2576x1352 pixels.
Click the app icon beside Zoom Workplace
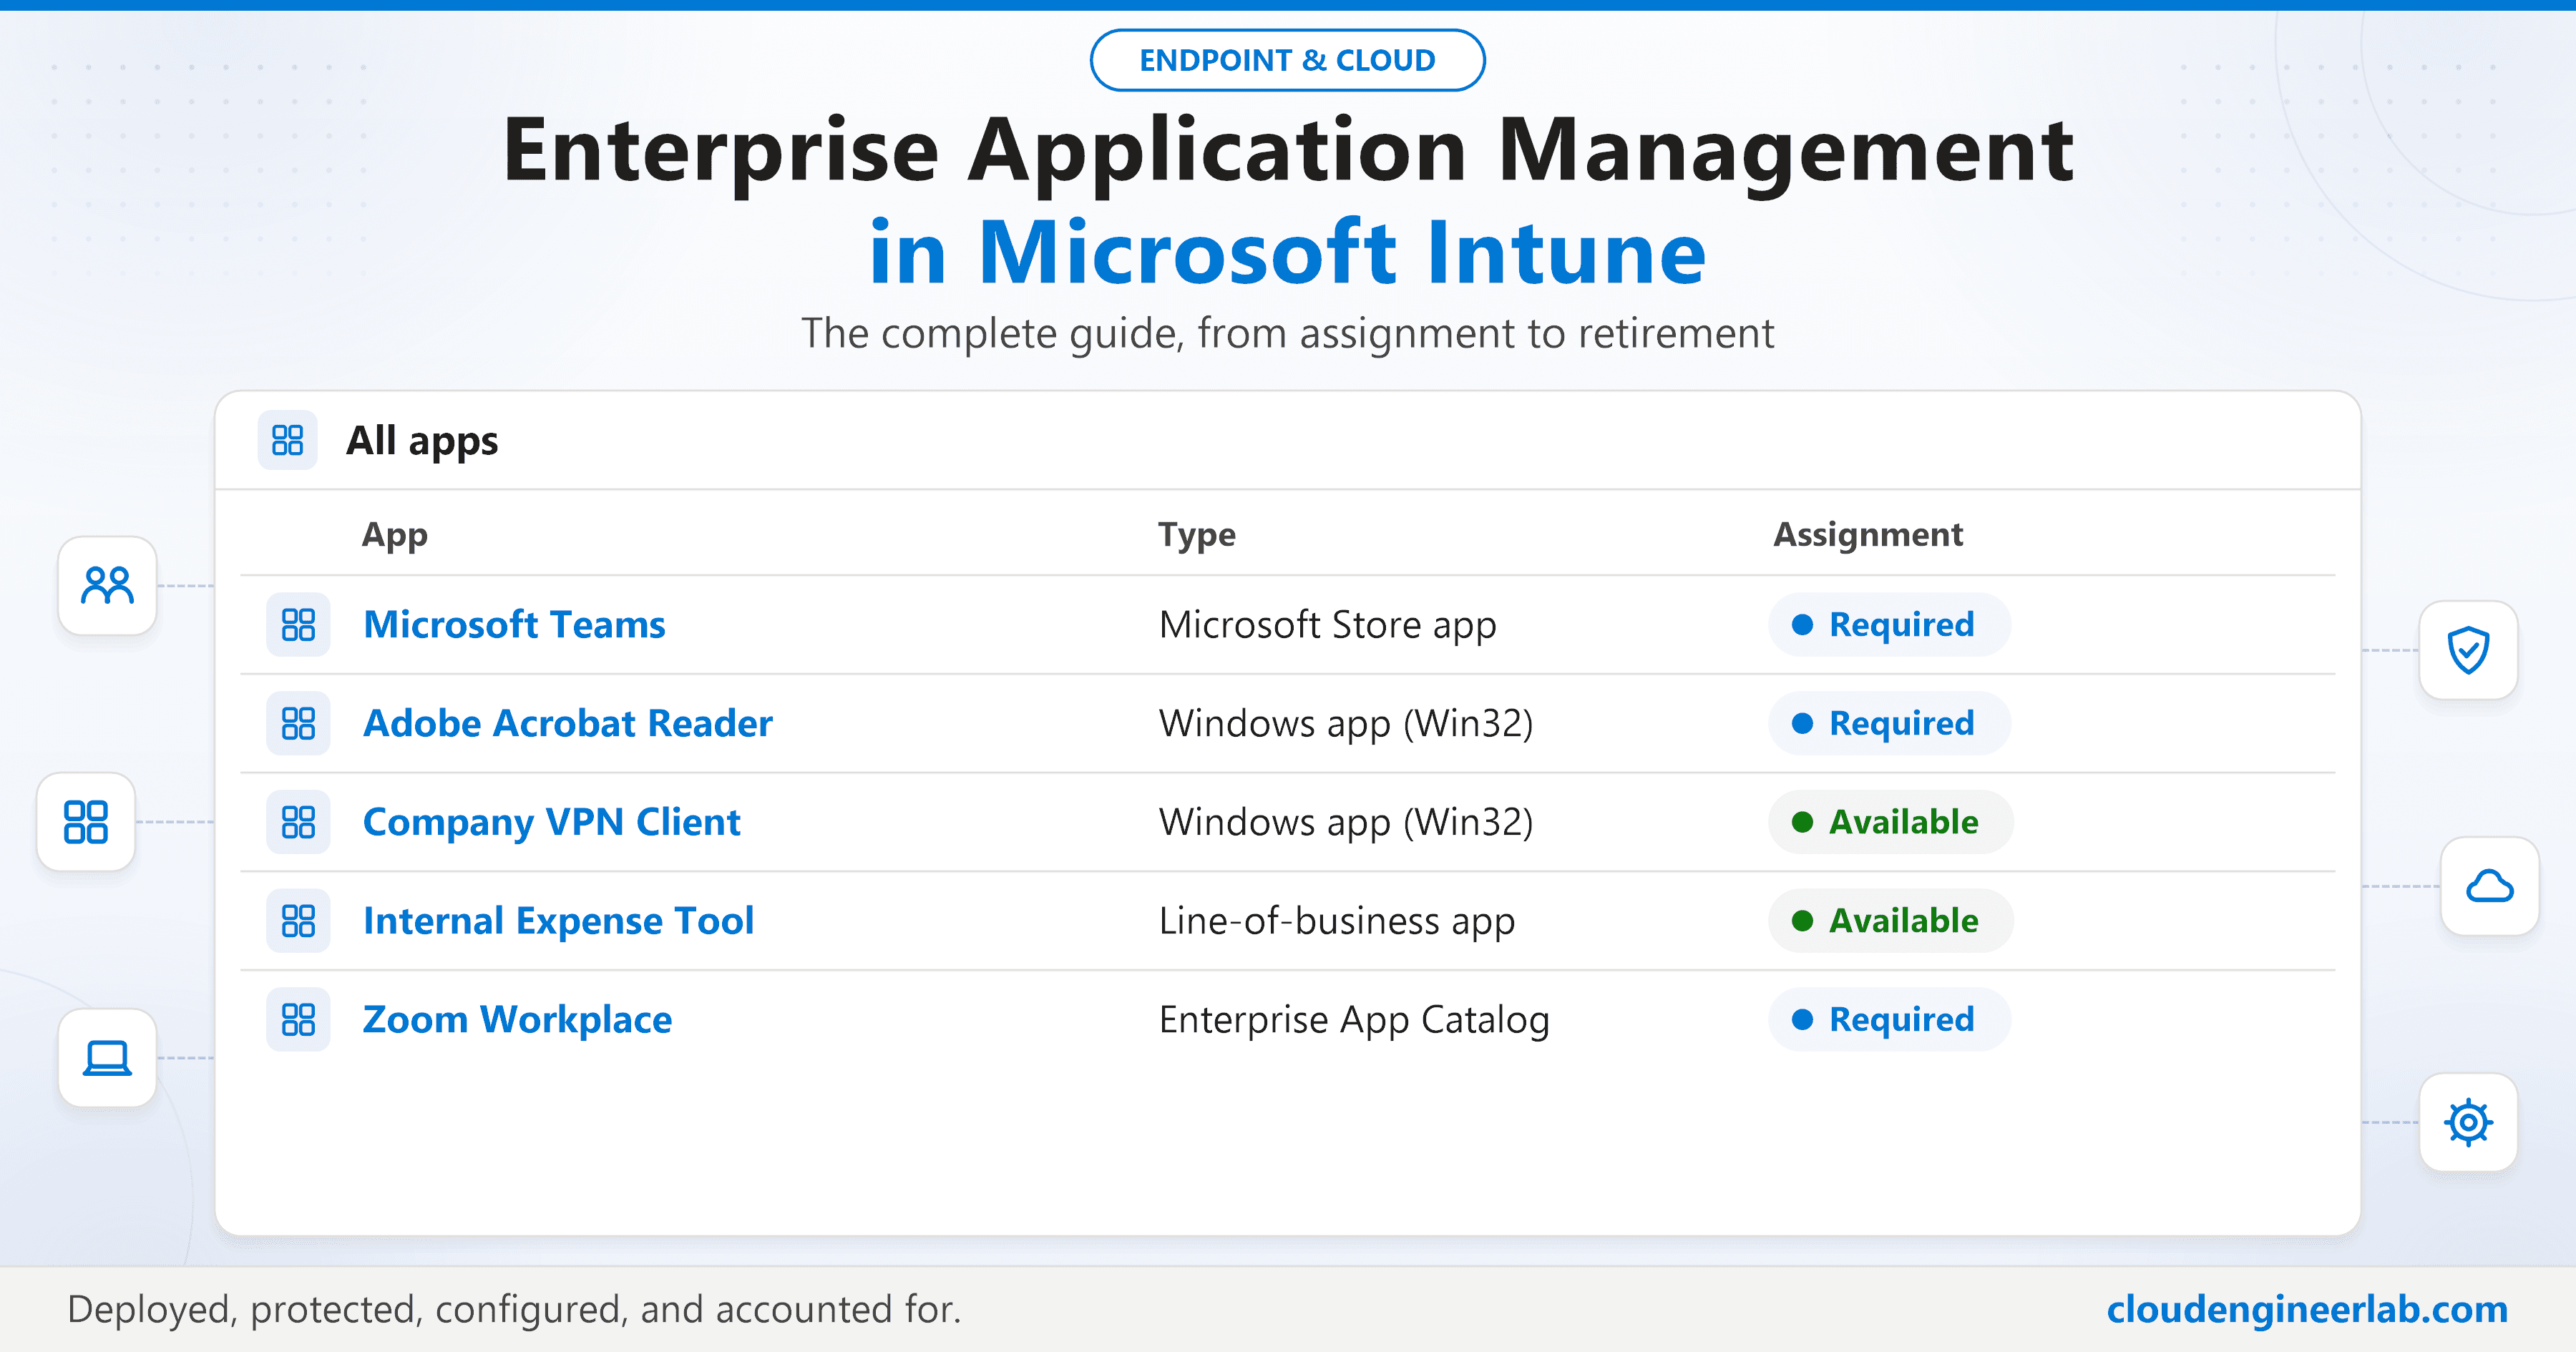pos(298,1020)
